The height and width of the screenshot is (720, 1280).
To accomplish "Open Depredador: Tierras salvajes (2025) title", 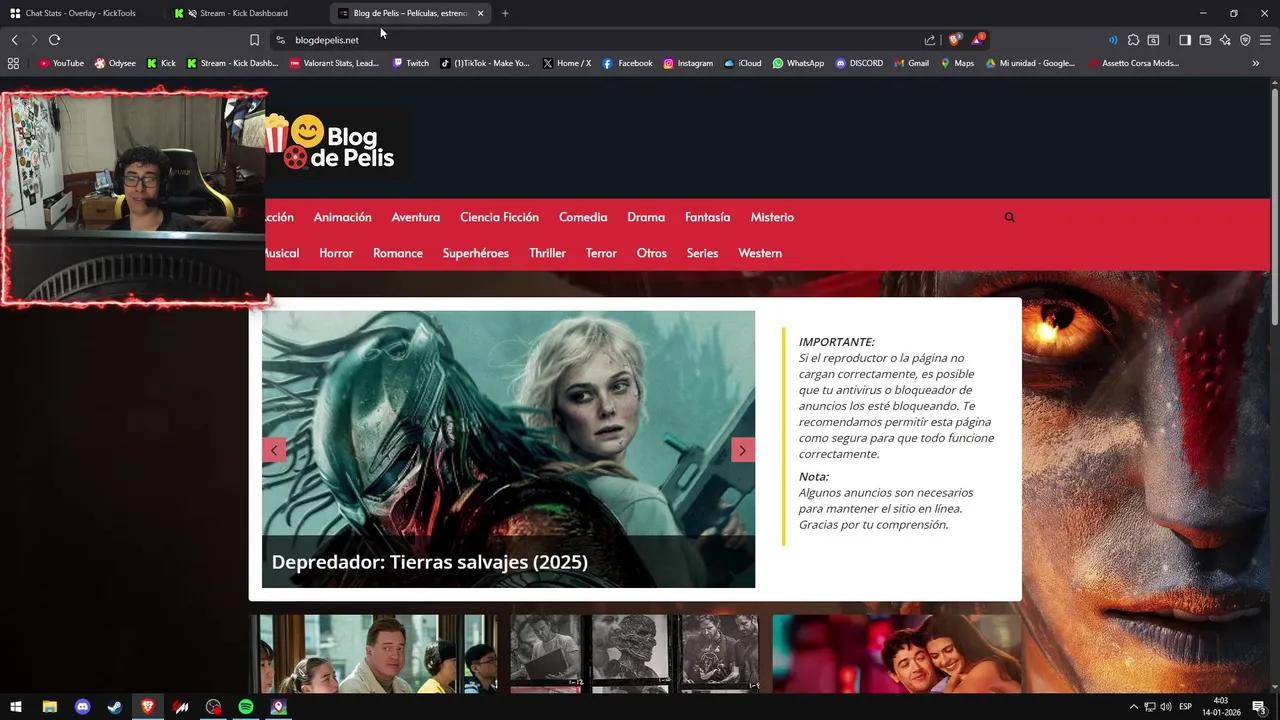I will [x=430, y=562].
